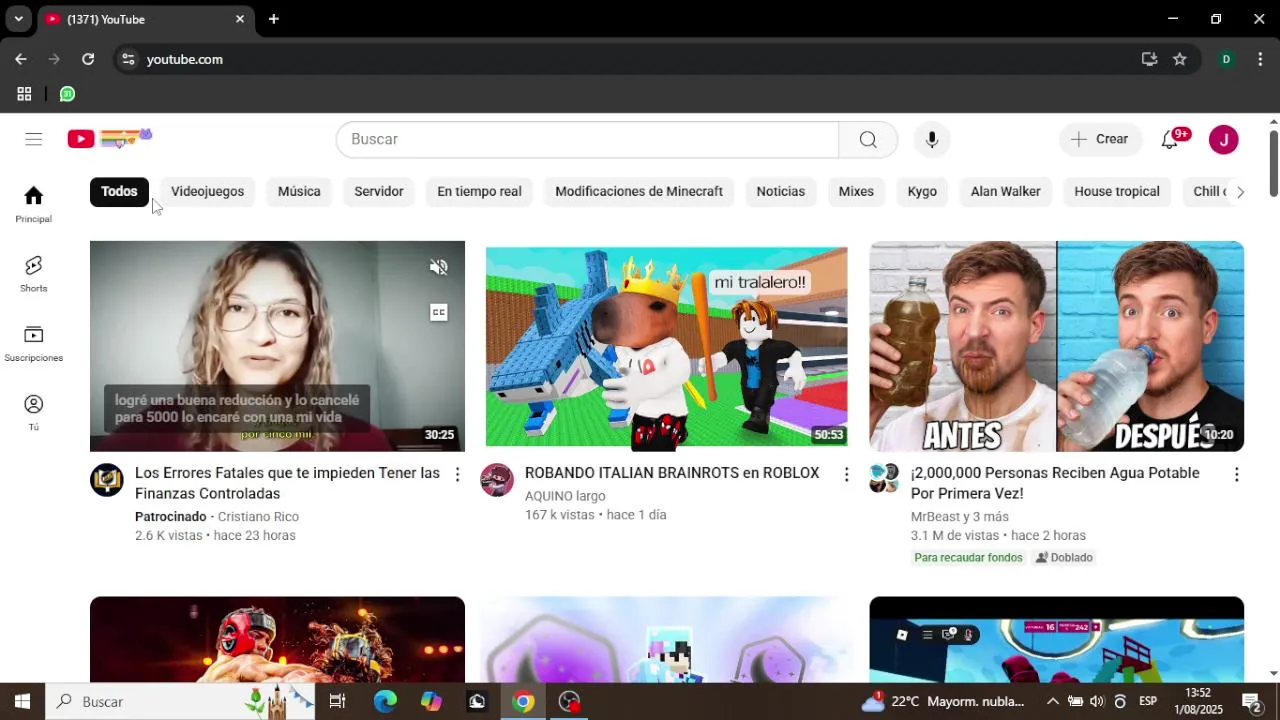Image resolution: width=1280 pixels, height=720 pixels.
Task: Open the WhatsApp bookmark icon
Action: [67, 94]
